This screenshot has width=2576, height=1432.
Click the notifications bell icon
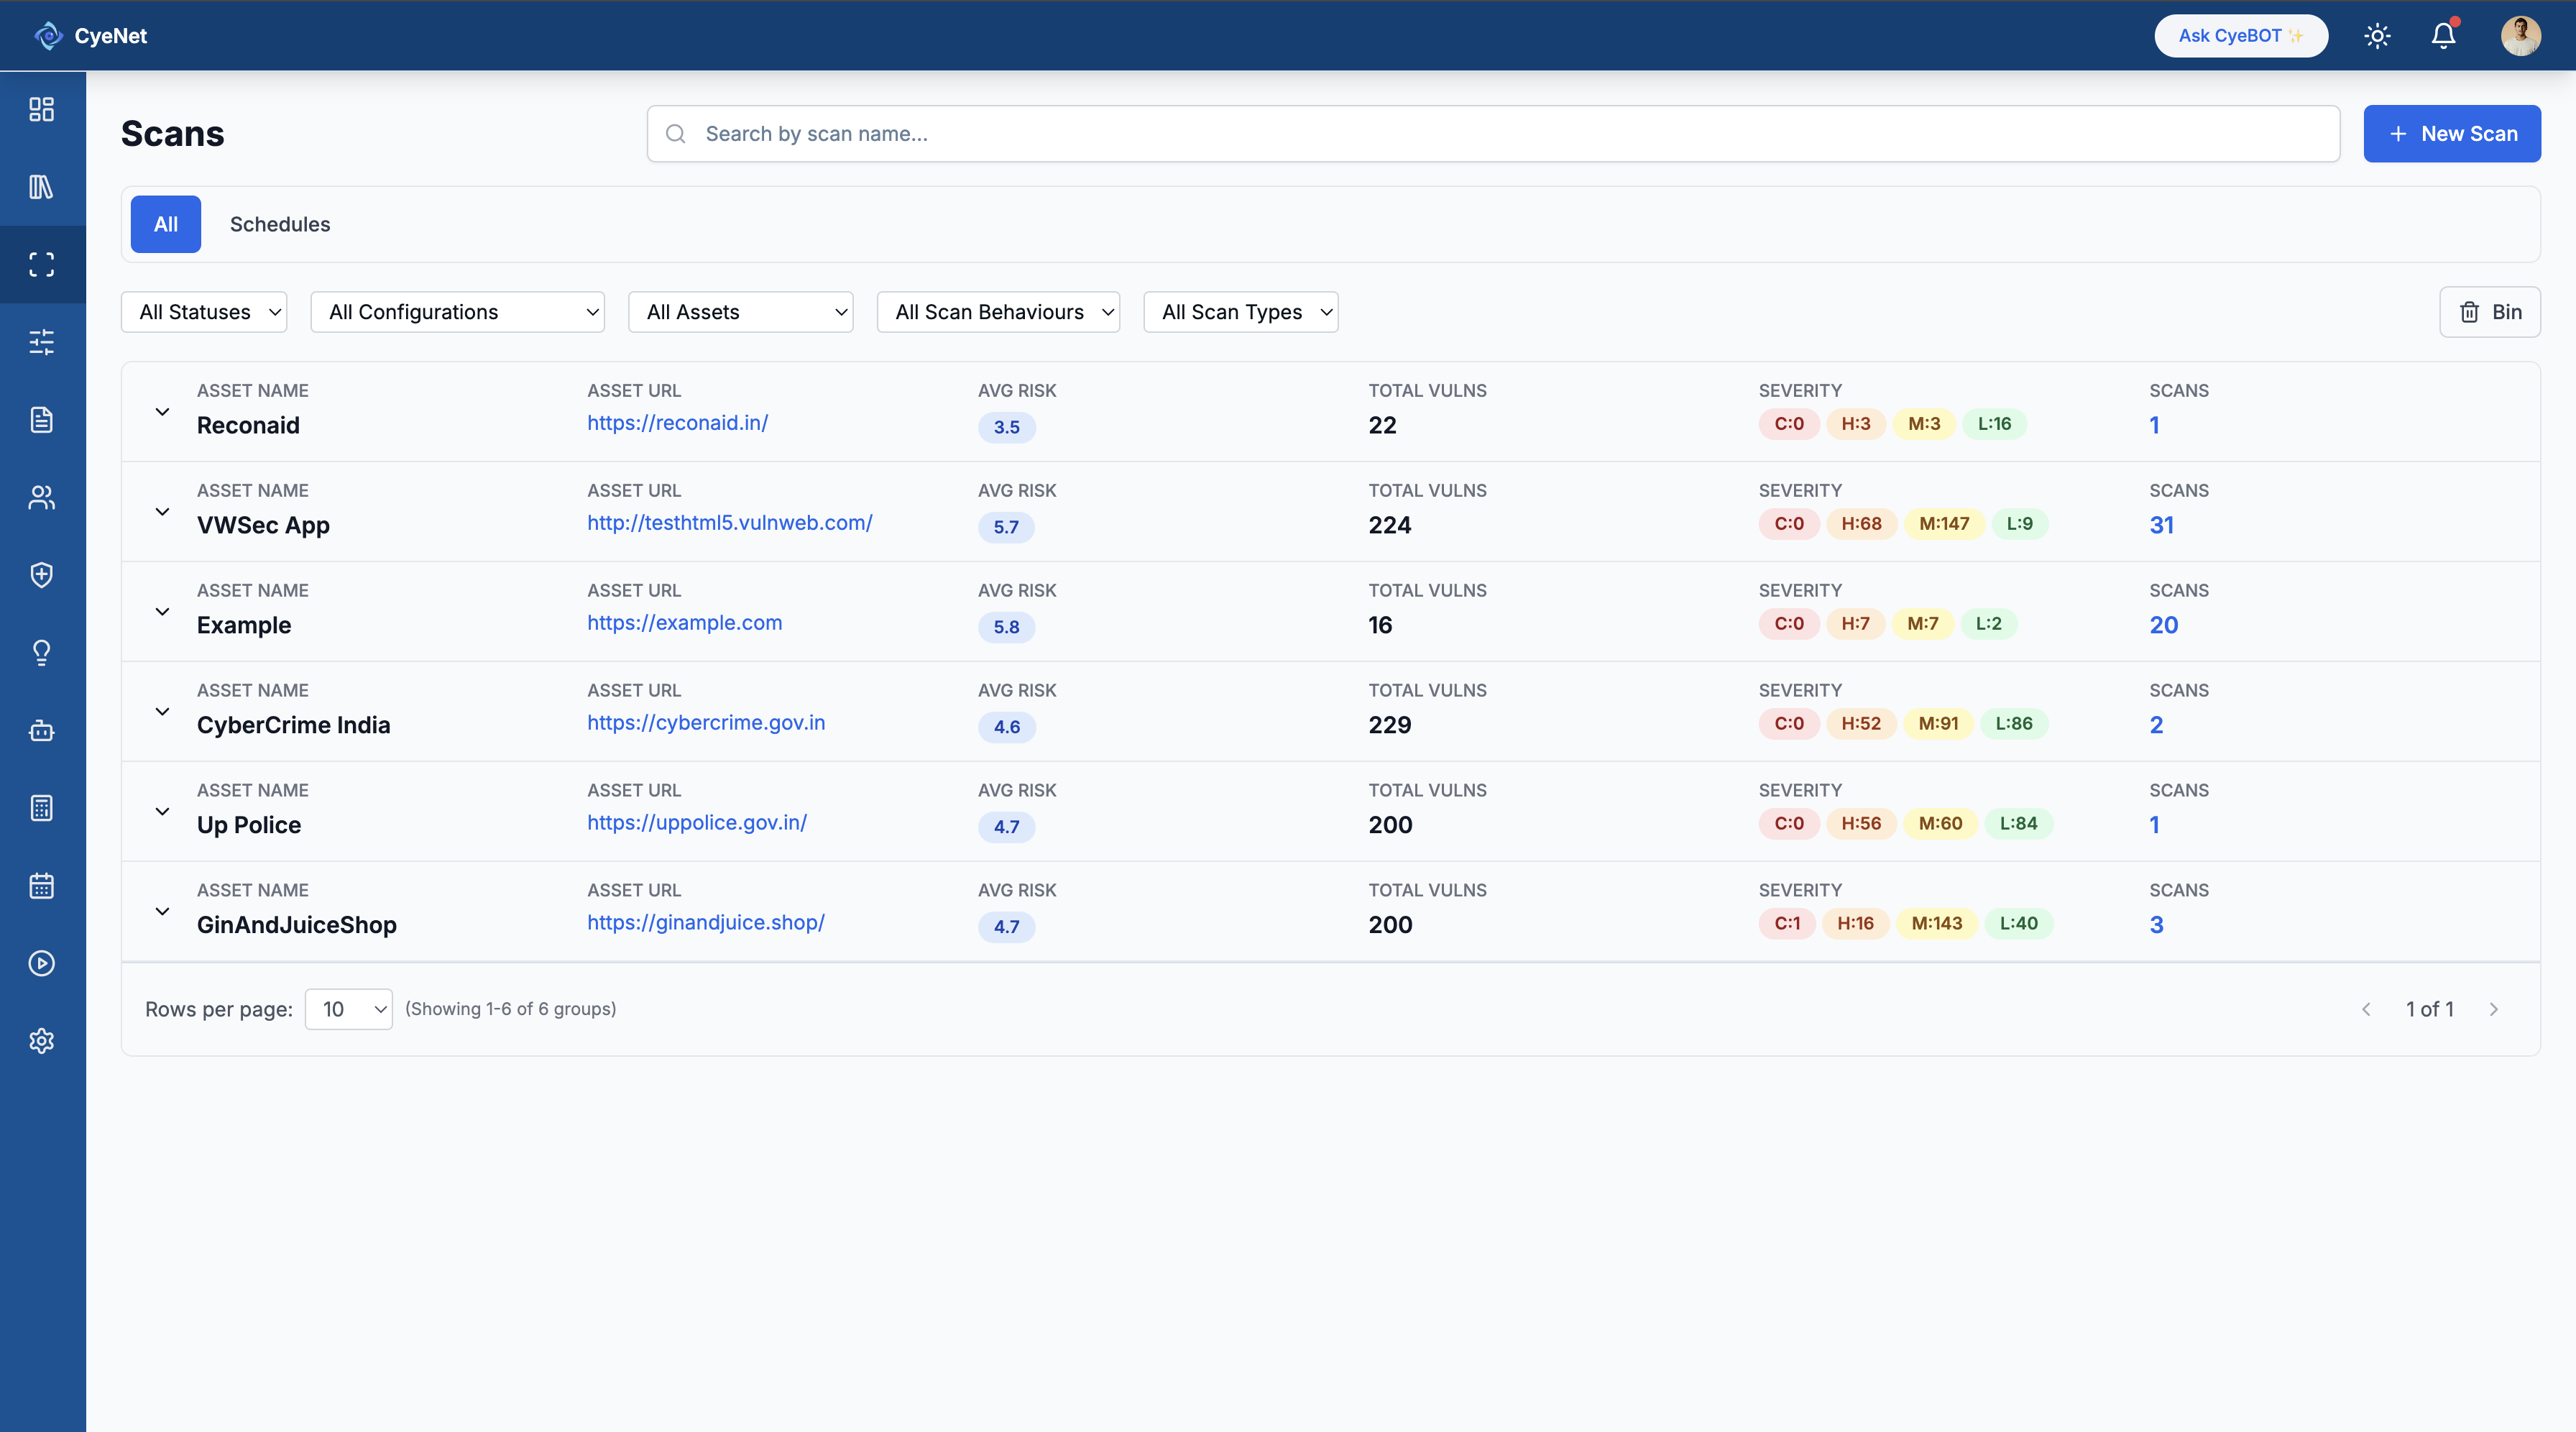click(2443, 35)
